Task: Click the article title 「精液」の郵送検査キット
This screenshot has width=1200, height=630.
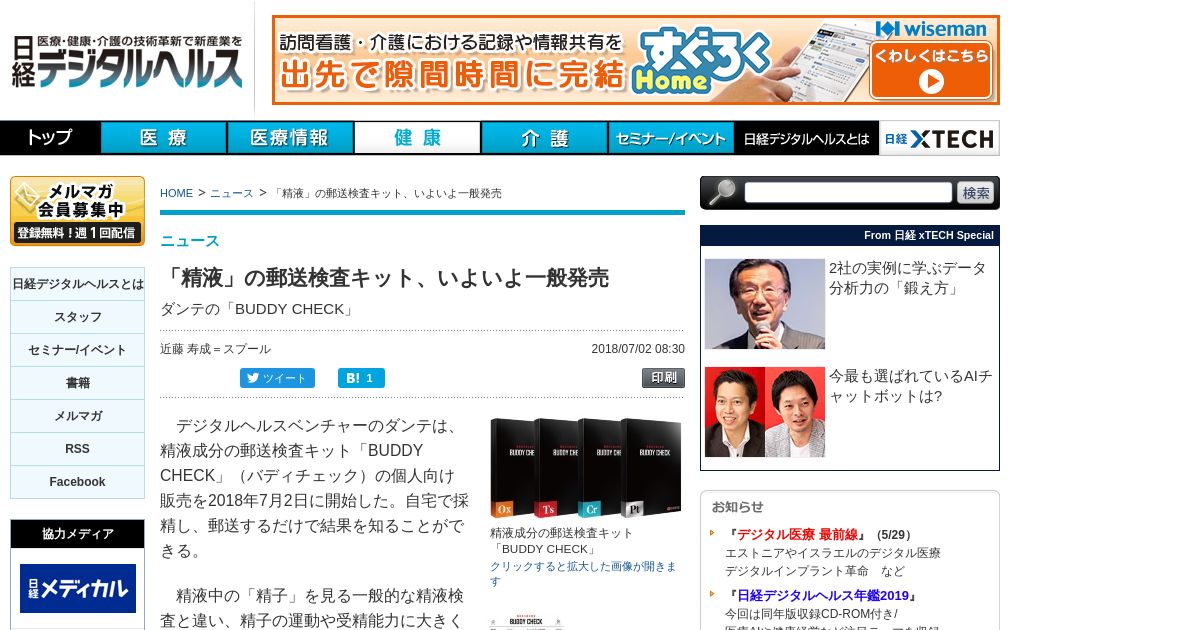Action: coord(385,278)
